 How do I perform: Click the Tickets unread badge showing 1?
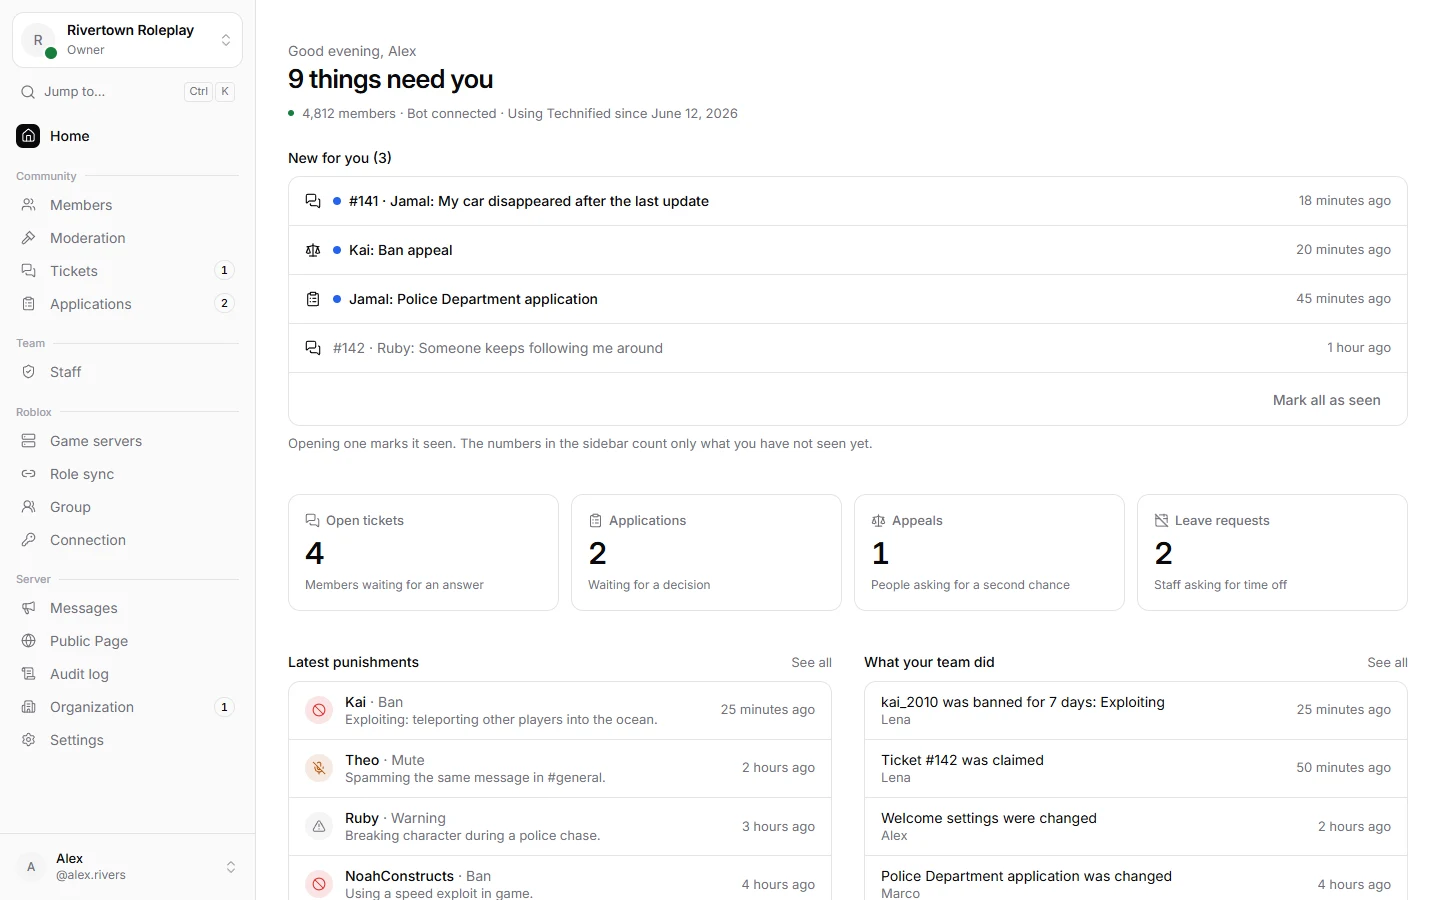pyautogui.click(x=224, y=271)
